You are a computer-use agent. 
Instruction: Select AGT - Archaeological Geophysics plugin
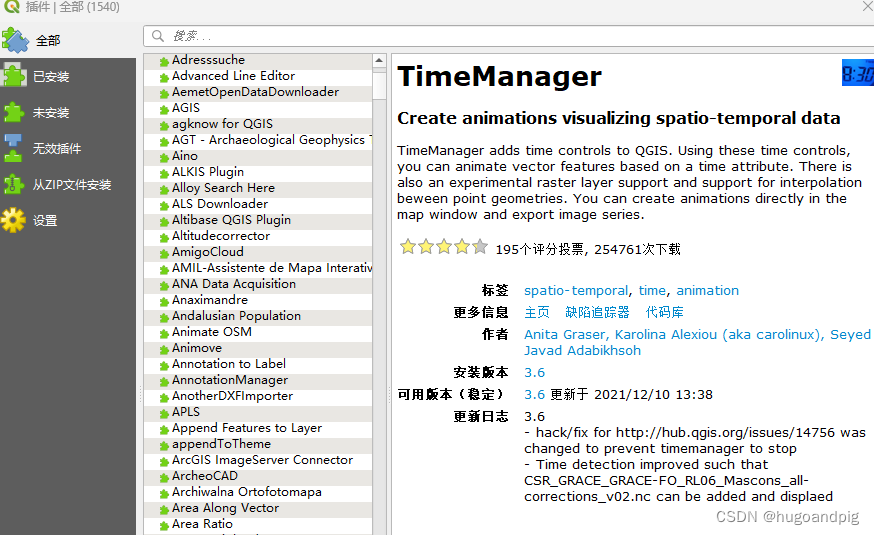click(258, 140)
